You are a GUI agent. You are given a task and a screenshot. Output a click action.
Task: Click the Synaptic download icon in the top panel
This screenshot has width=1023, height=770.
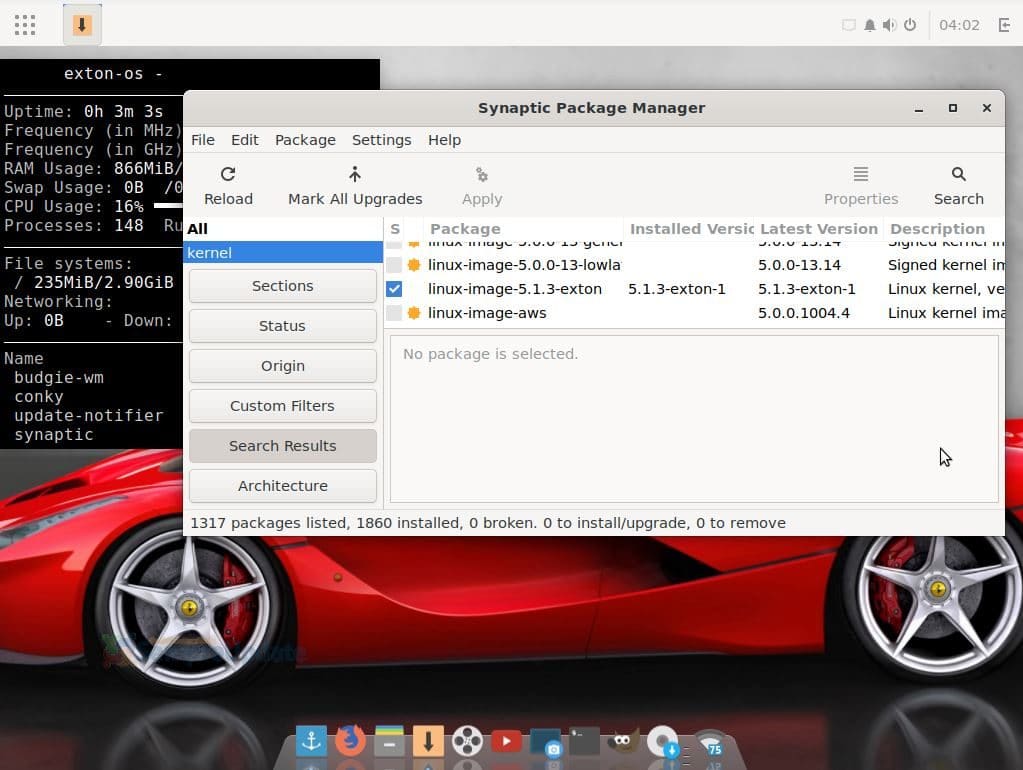(x=82, y=25)
